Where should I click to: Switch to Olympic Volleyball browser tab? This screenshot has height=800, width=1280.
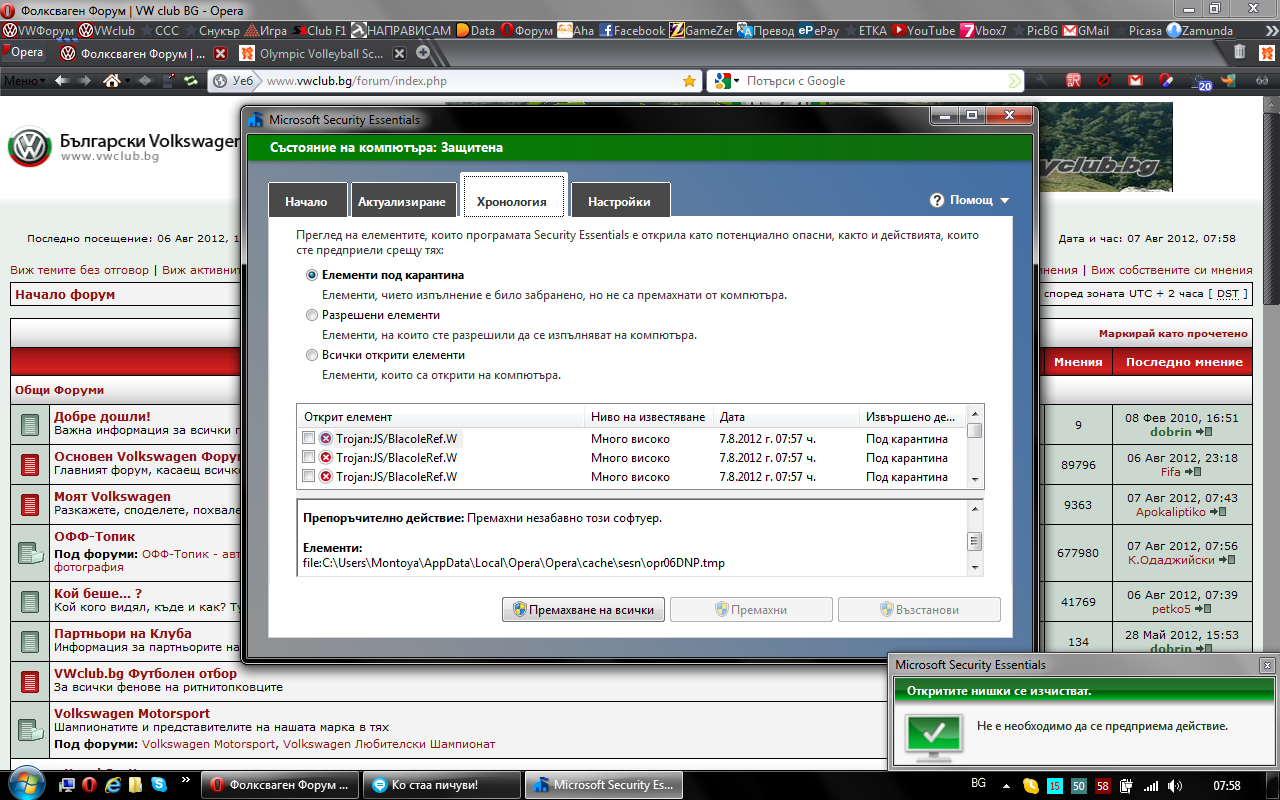coord(320,54)
